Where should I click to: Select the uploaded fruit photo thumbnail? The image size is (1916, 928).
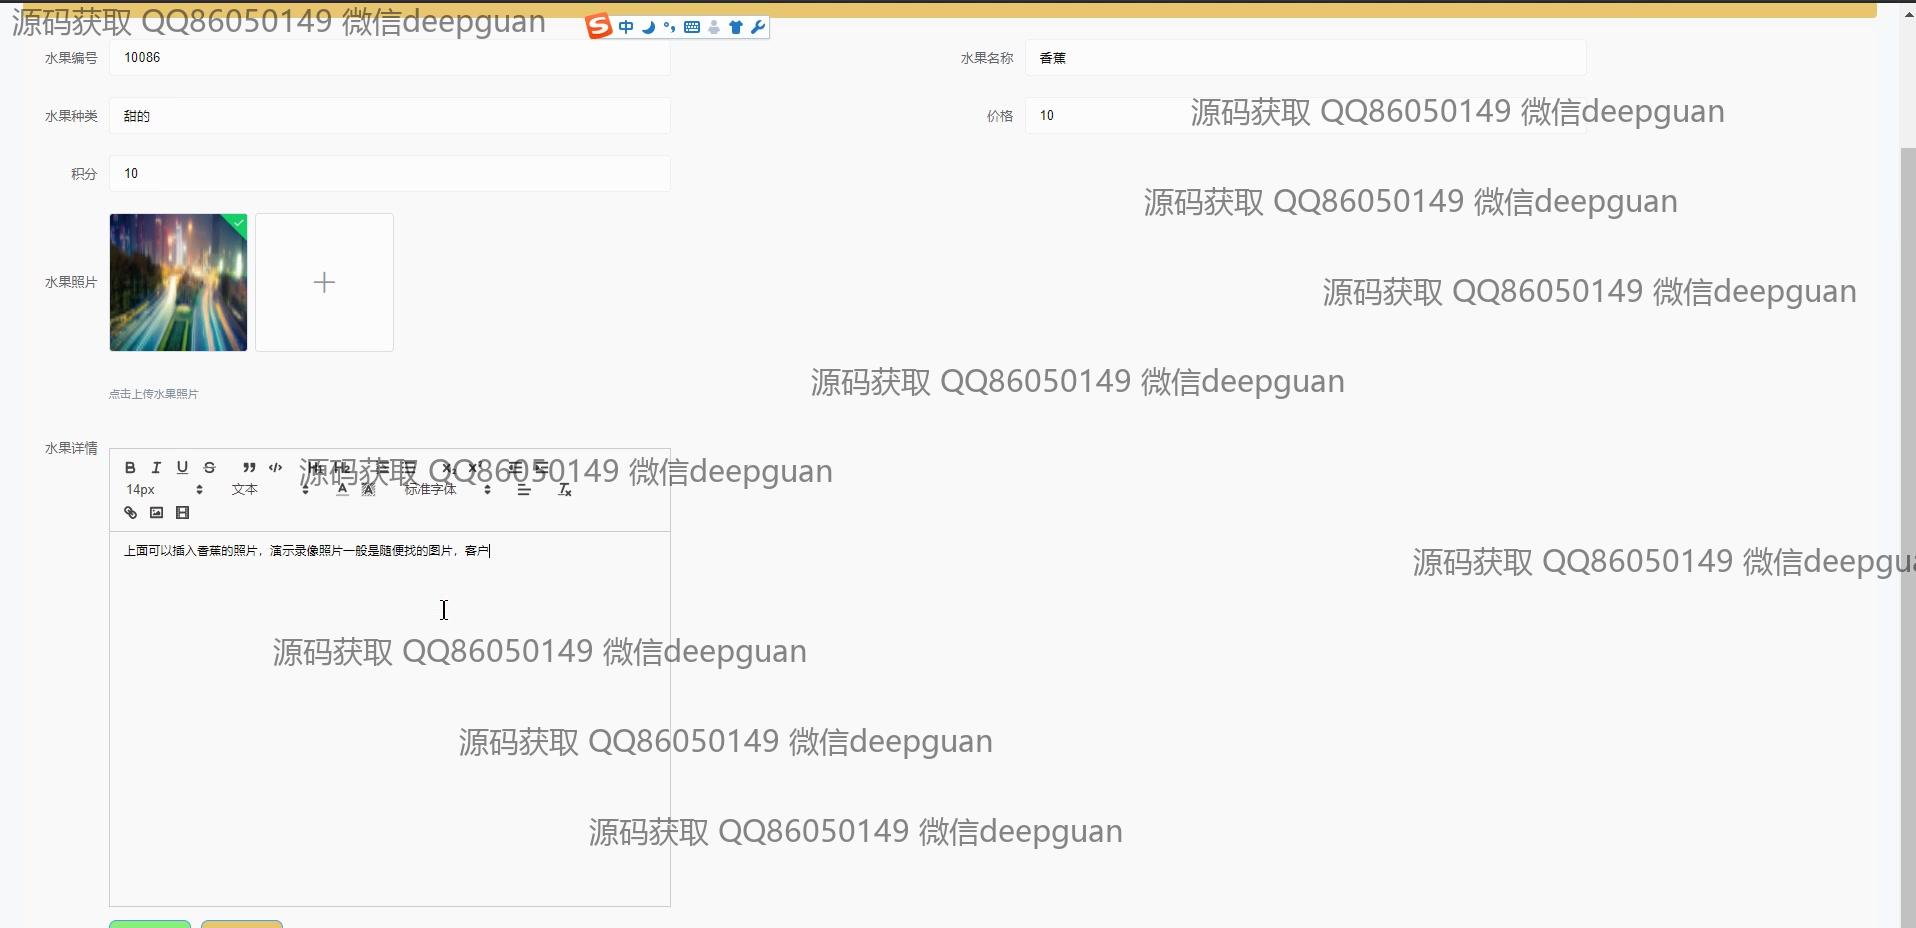(178, 282)
